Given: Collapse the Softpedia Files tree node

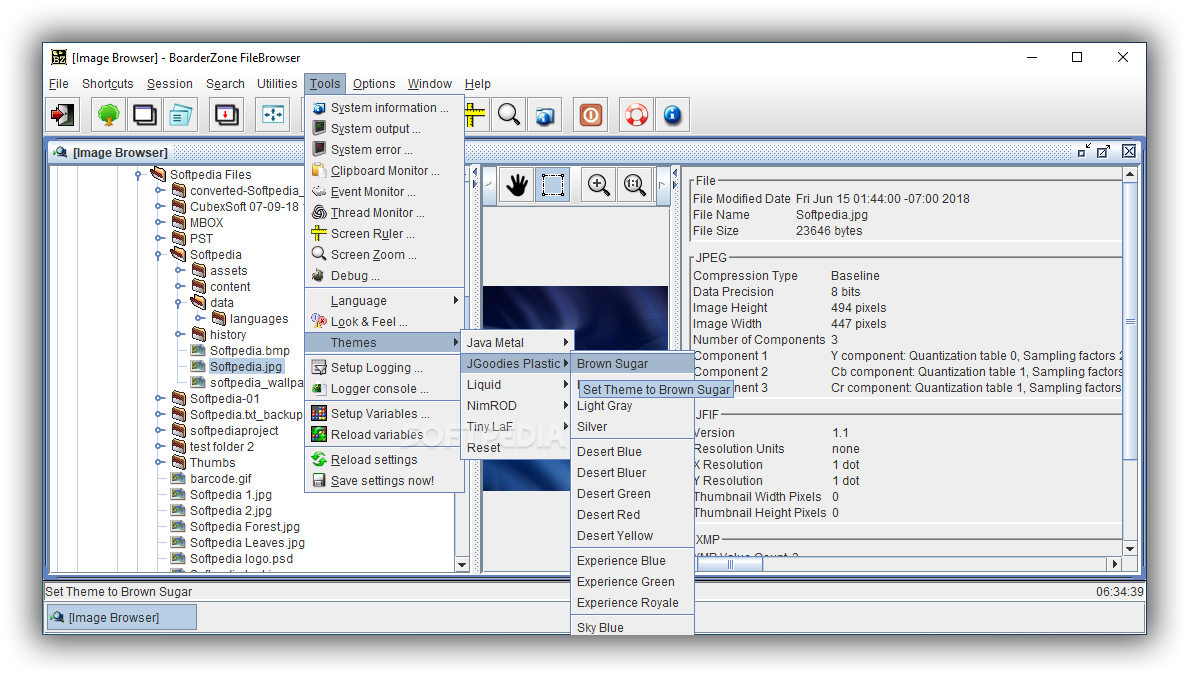Looking at the screenshot, I should point(138,174).
